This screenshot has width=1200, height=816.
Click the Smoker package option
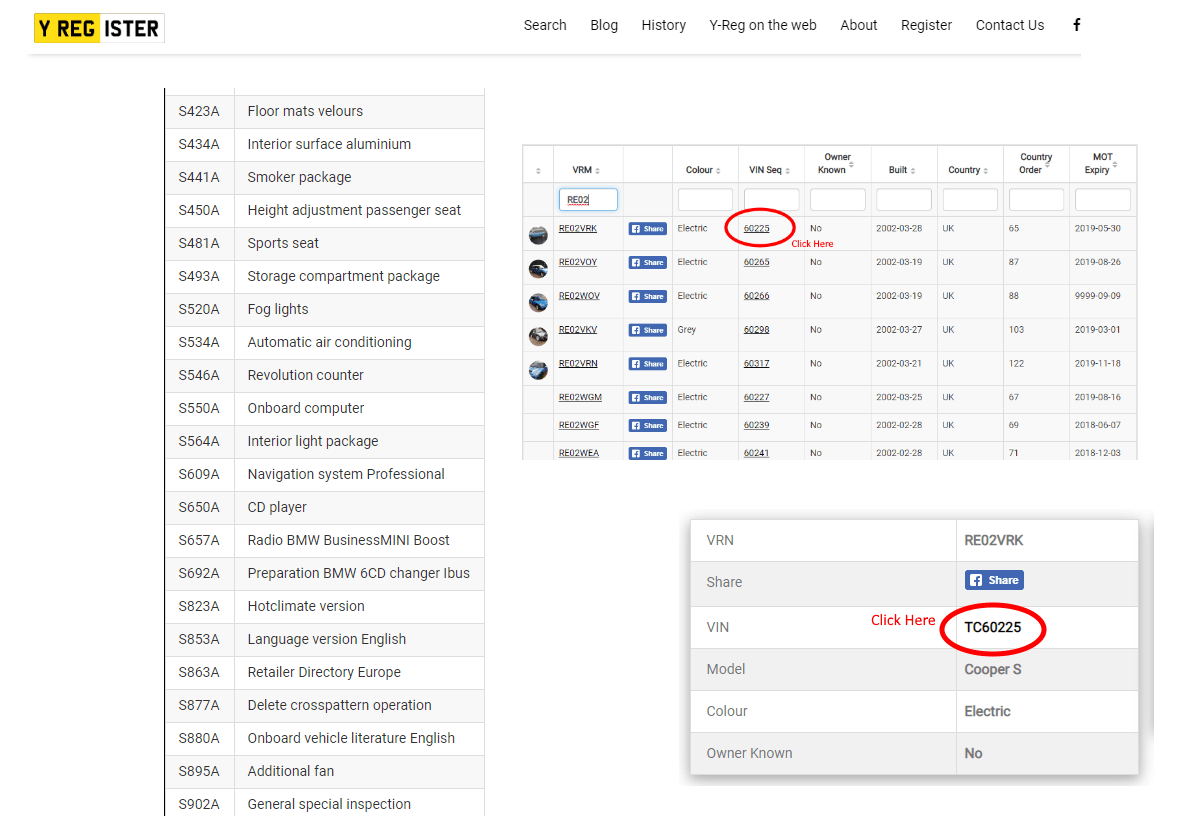[299, 177]
